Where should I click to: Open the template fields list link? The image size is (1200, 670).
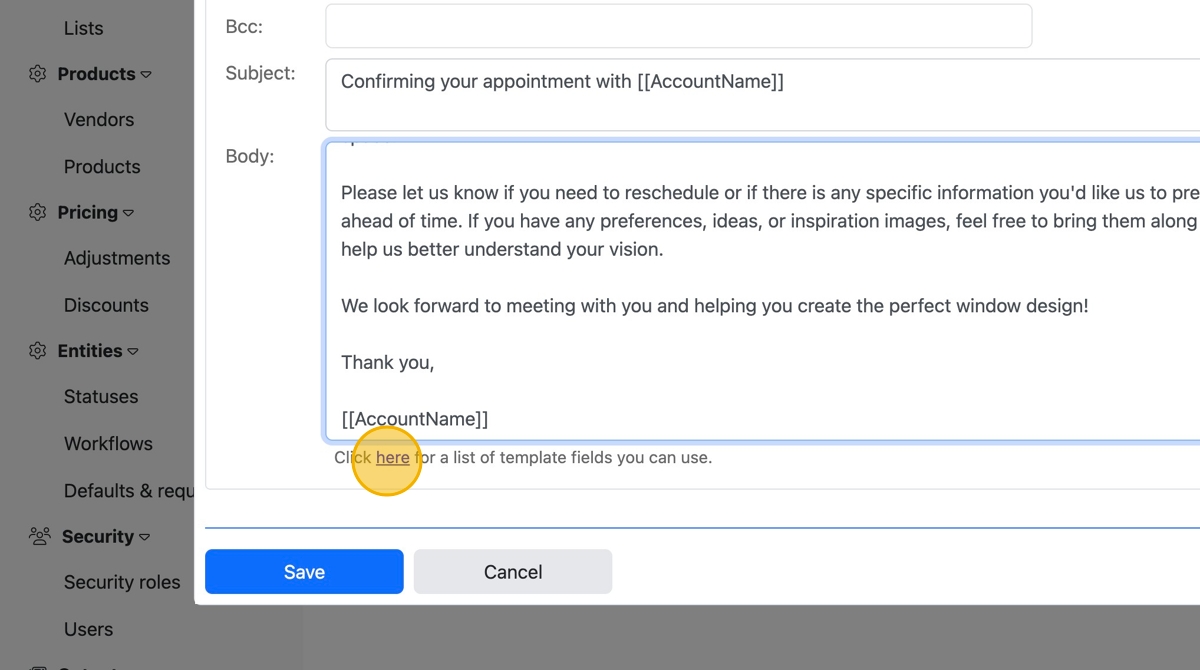392,458
